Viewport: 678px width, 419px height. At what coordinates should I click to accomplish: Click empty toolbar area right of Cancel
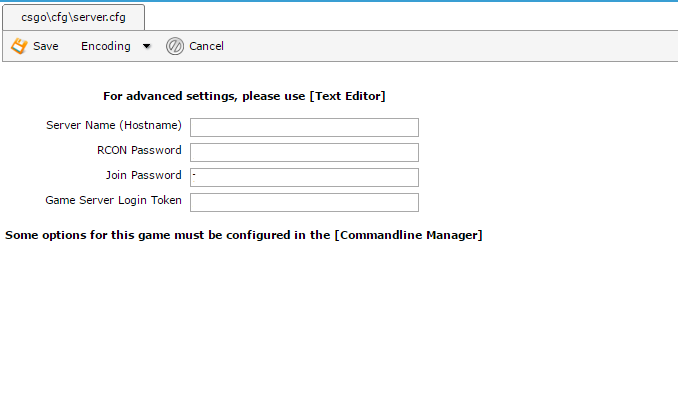click(x=450, y=46)
